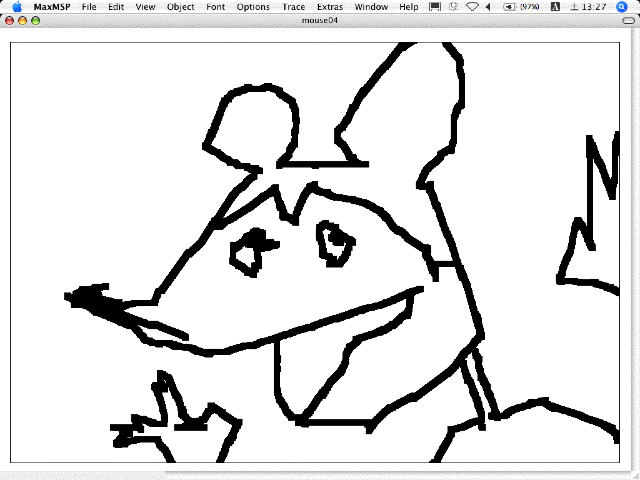Open the battery 97% status menu
Image resolution: width=640 pixels, height=480 pixels.
pos(521,7)
